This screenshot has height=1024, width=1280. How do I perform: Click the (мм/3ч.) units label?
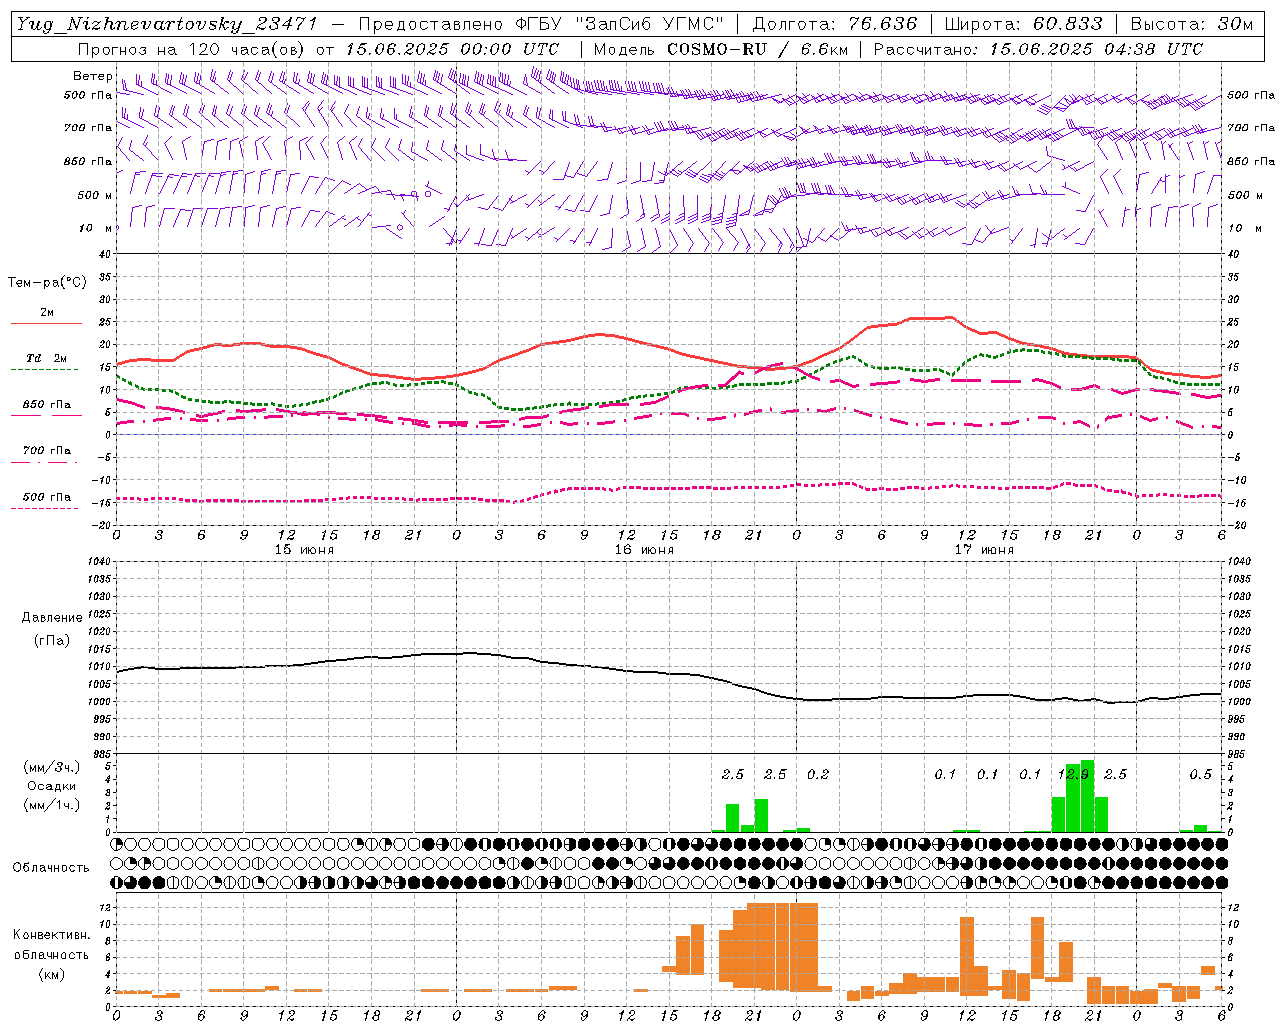(x=52, y=767)
